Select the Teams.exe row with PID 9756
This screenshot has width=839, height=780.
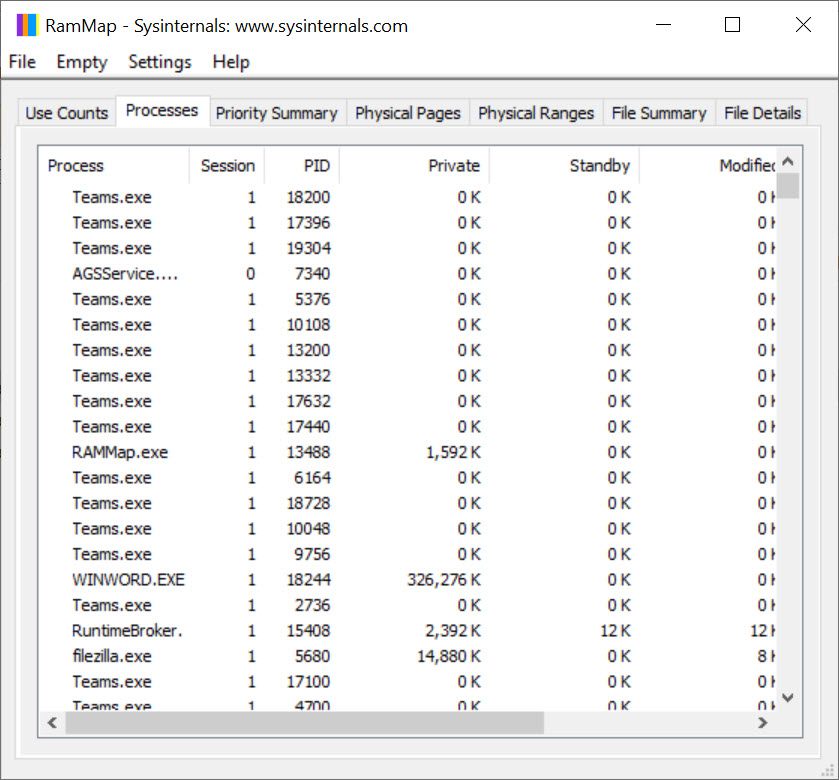tap(407, 555)
